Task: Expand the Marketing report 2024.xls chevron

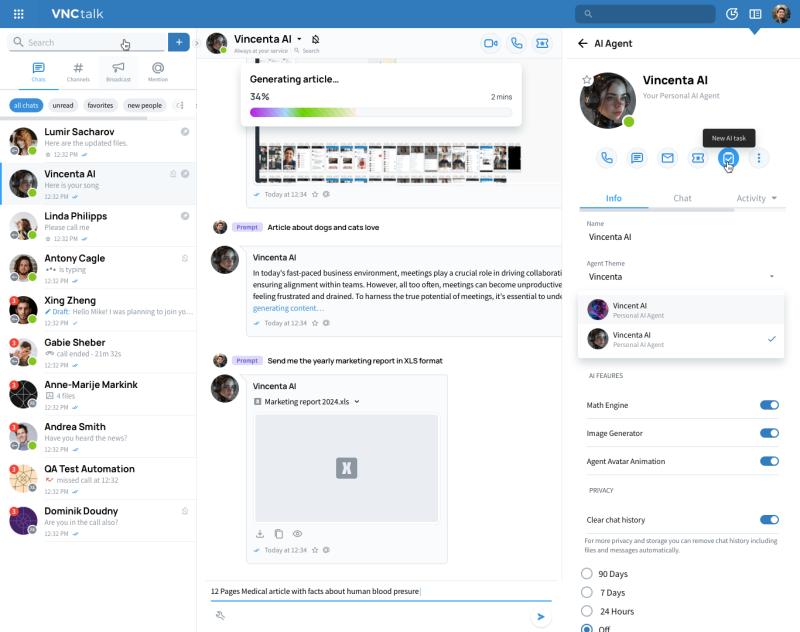Action: point(357,402)
